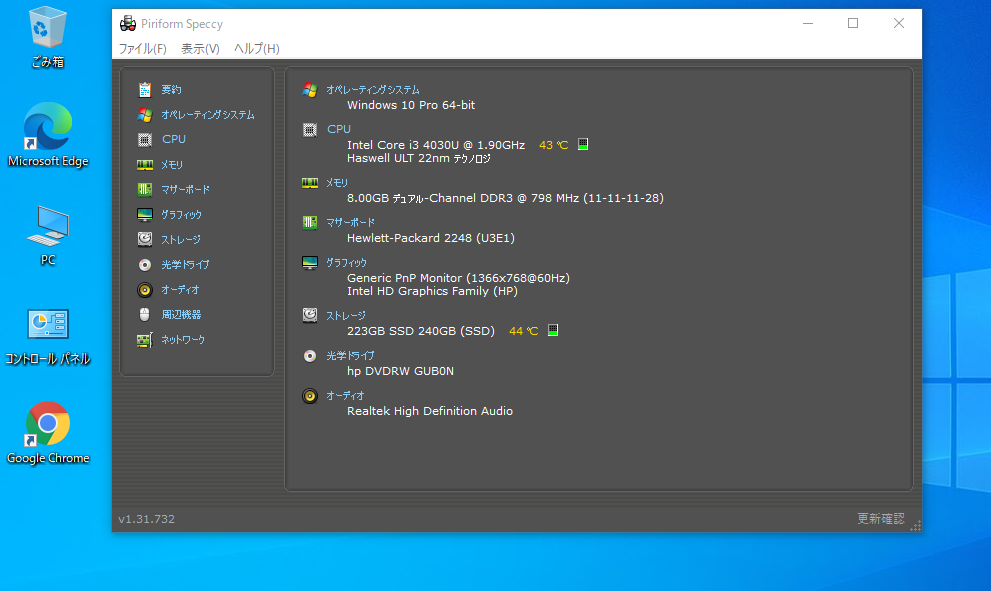Click the hp DVDRW GUB0N text
This screenshot has height=591, width=991.
tap(400, 371)
